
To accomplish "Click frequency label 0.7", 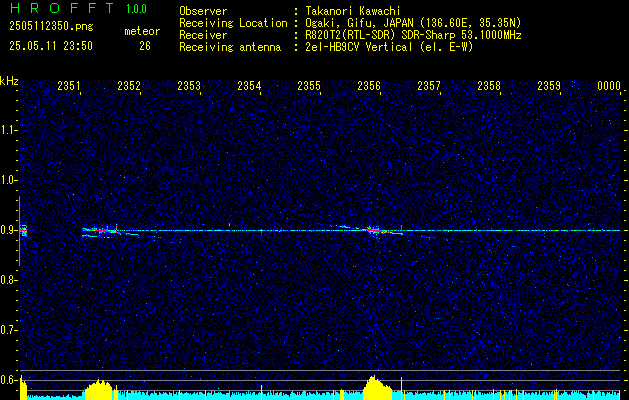I will click(x=9, y=330).
